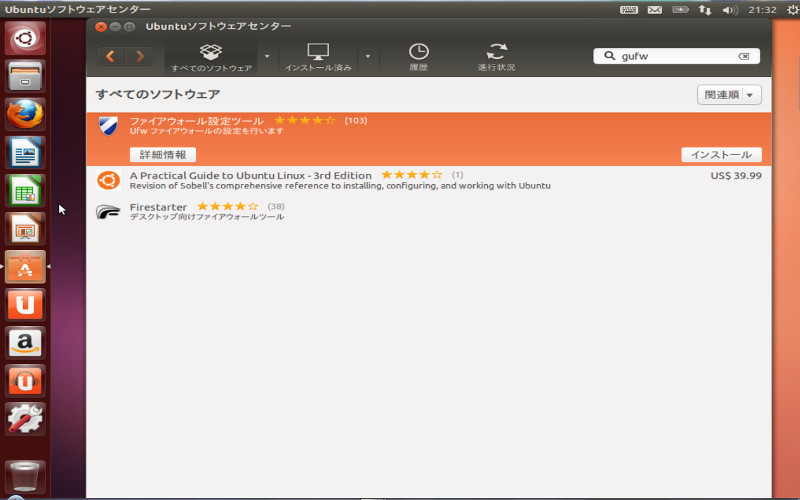800x500 pixels.
Task: Click the 21:32 clock in the panel
Action: pos(762,10)
